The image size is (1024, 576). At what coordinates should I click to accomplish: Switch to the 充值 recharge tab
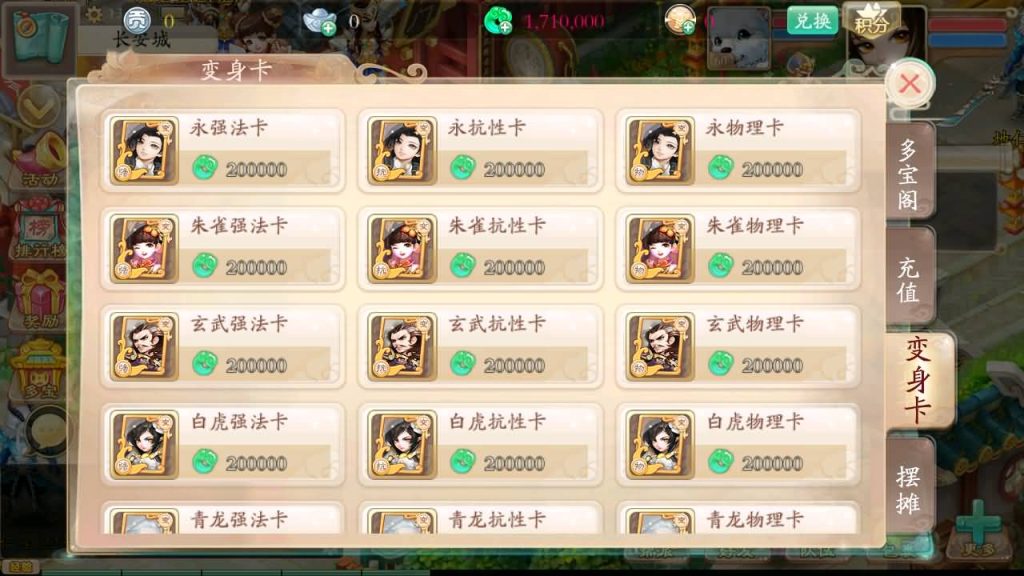coord(909,280)
